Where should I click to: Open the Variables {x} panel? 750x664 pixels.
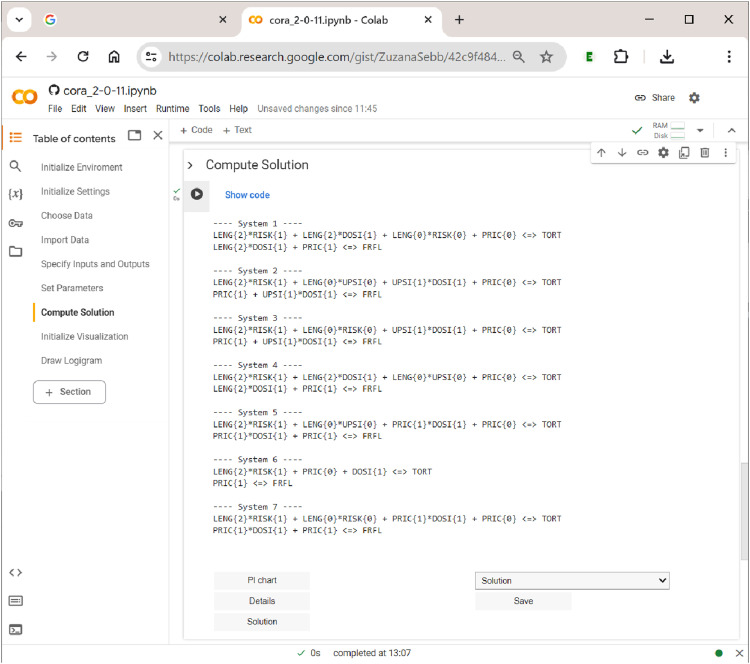15,194
